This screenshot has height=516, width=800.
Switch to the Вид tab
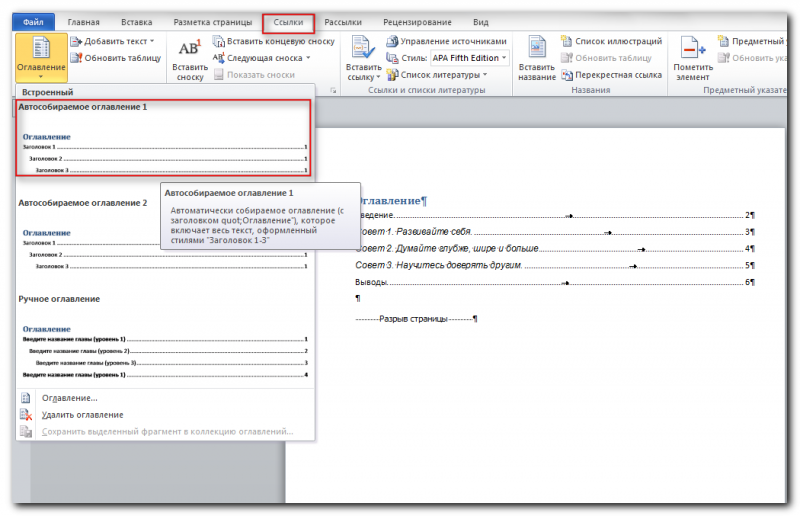pos(481,22)
